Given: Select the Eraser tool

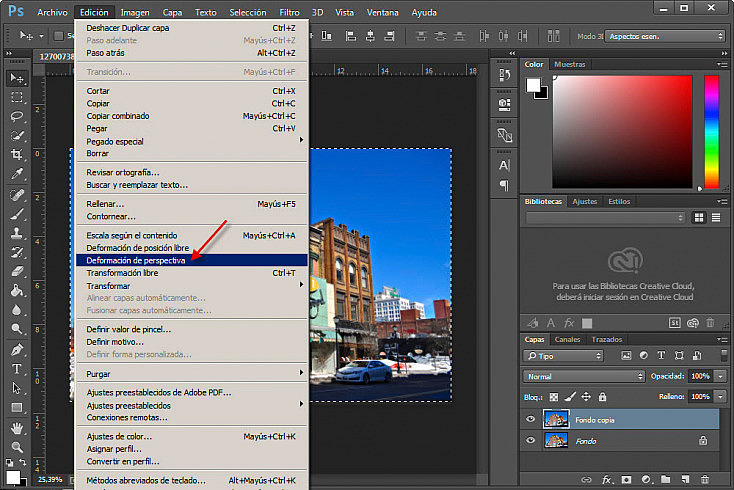Looking at the screenshot, I should tap(17, 271).
